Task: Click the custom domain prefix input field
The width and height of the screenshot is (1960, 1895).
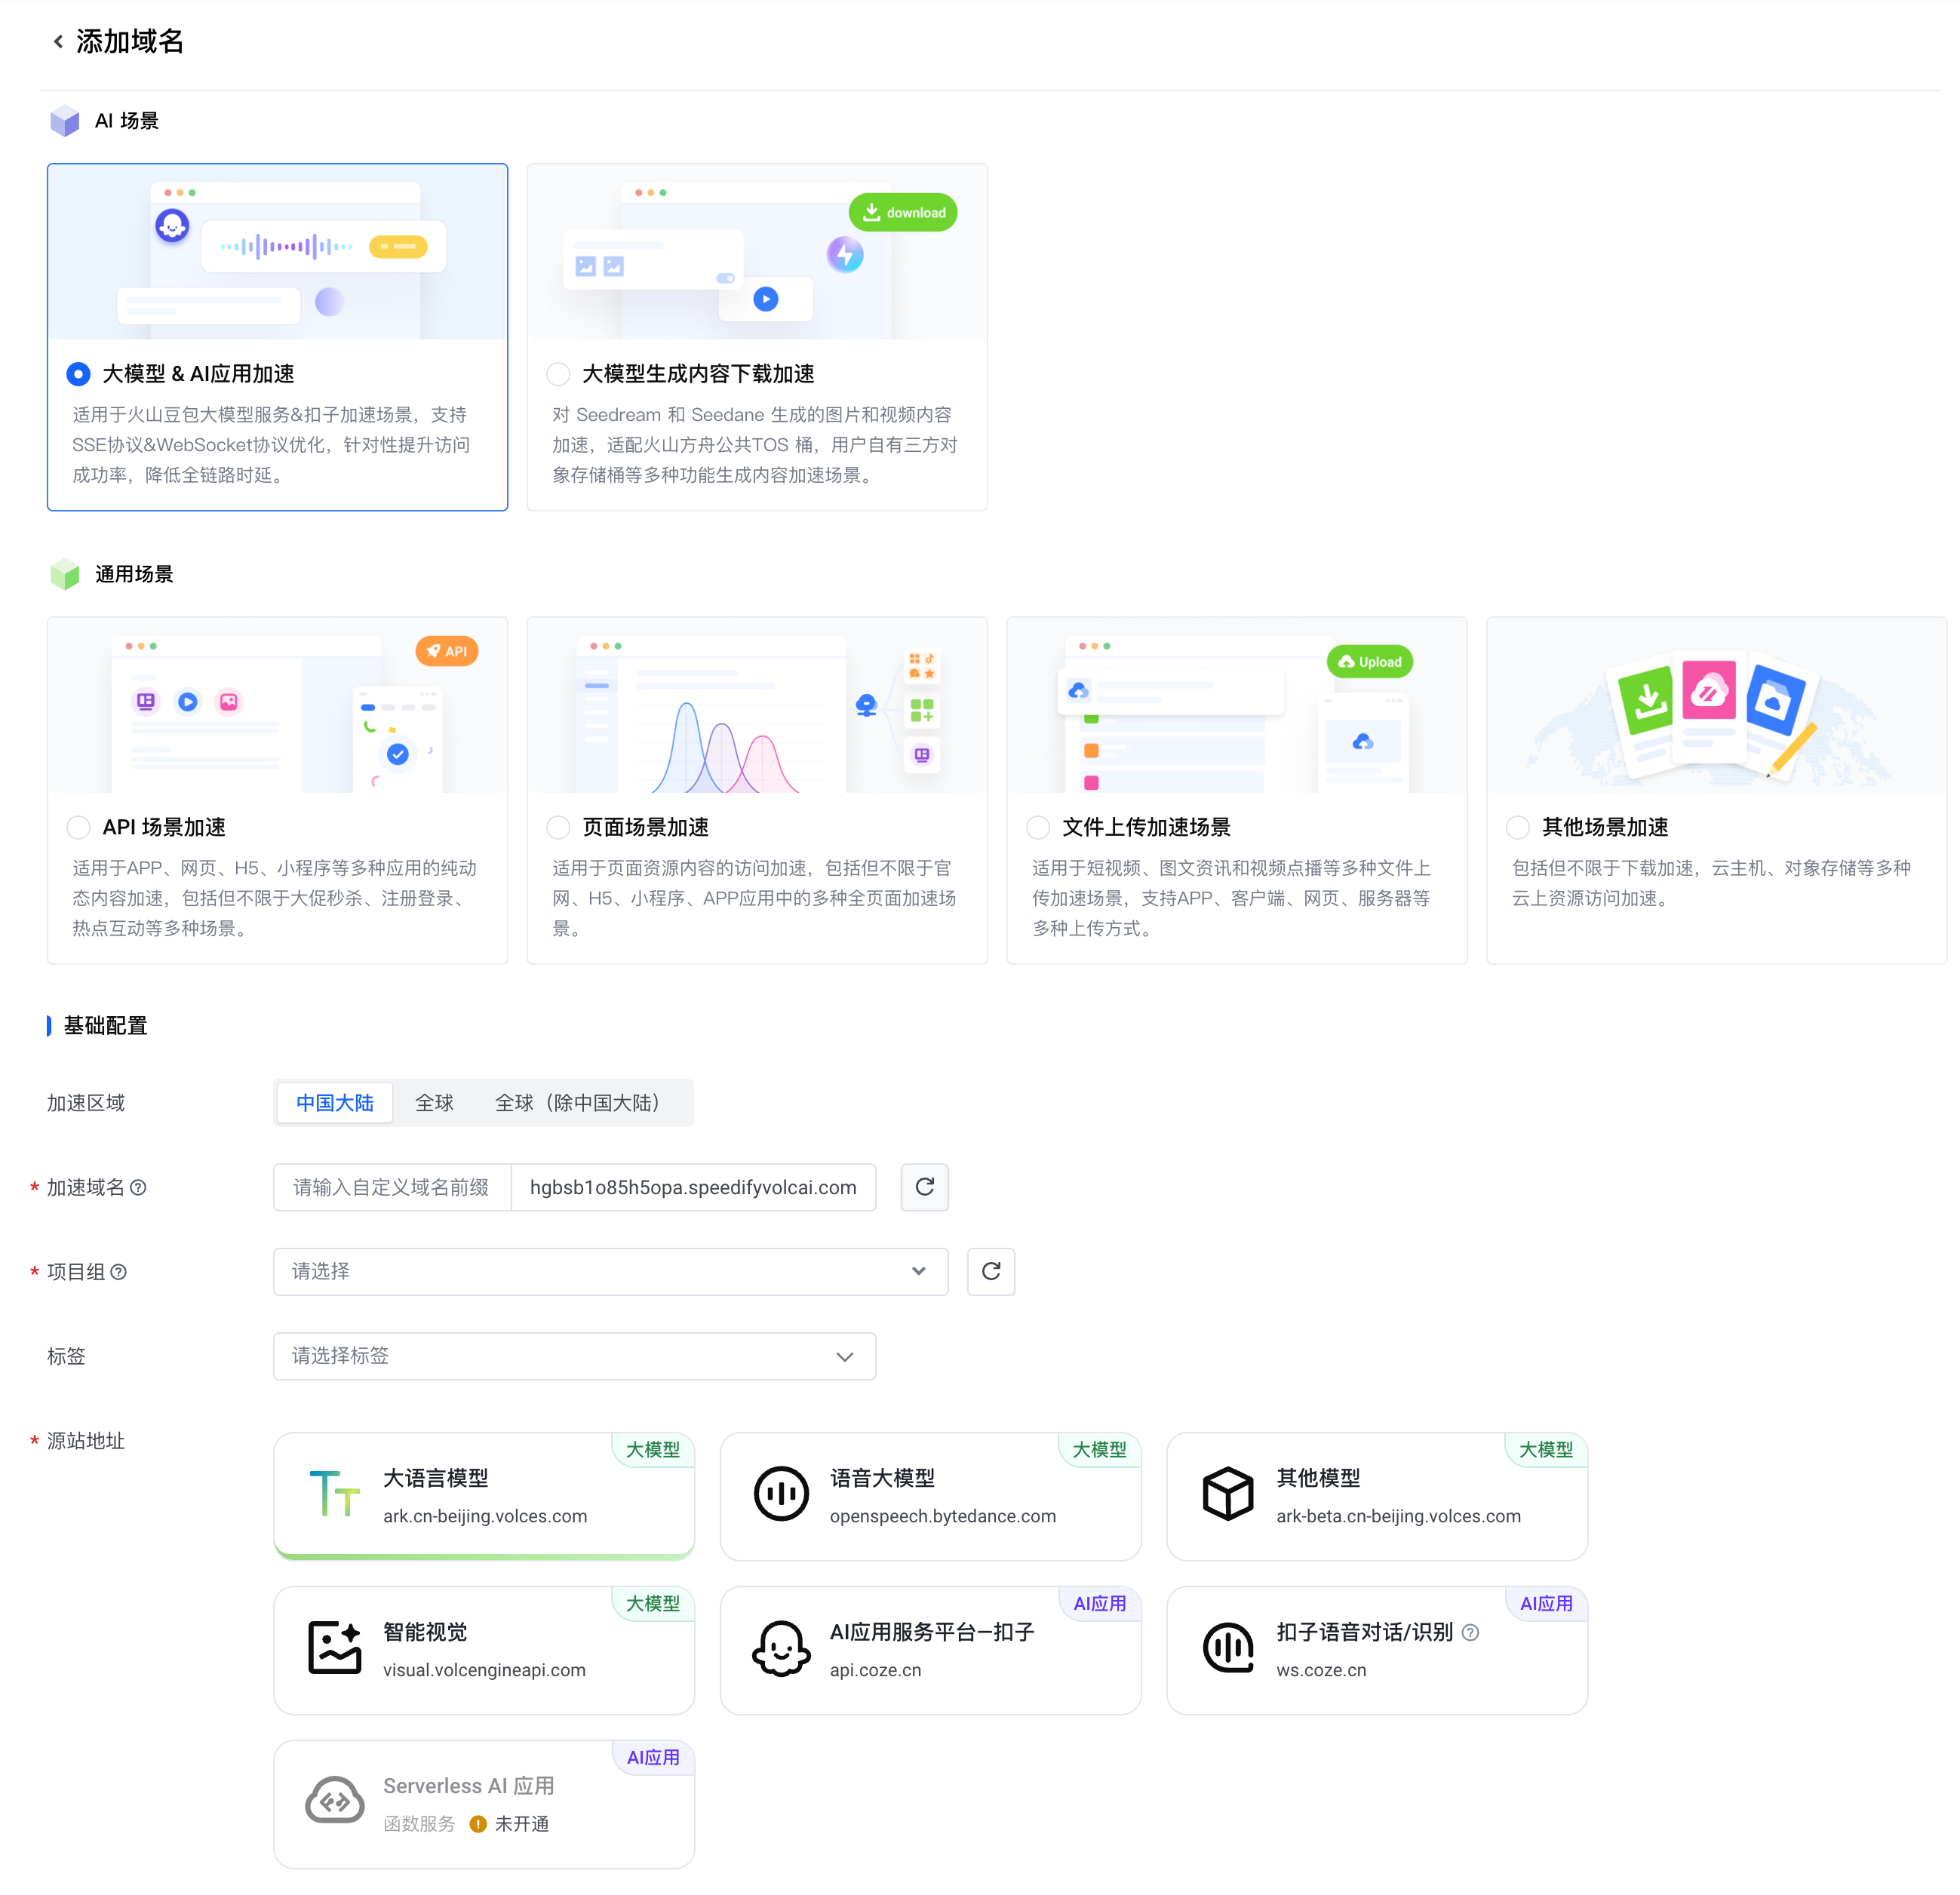Action: [x=391, y=1187]
